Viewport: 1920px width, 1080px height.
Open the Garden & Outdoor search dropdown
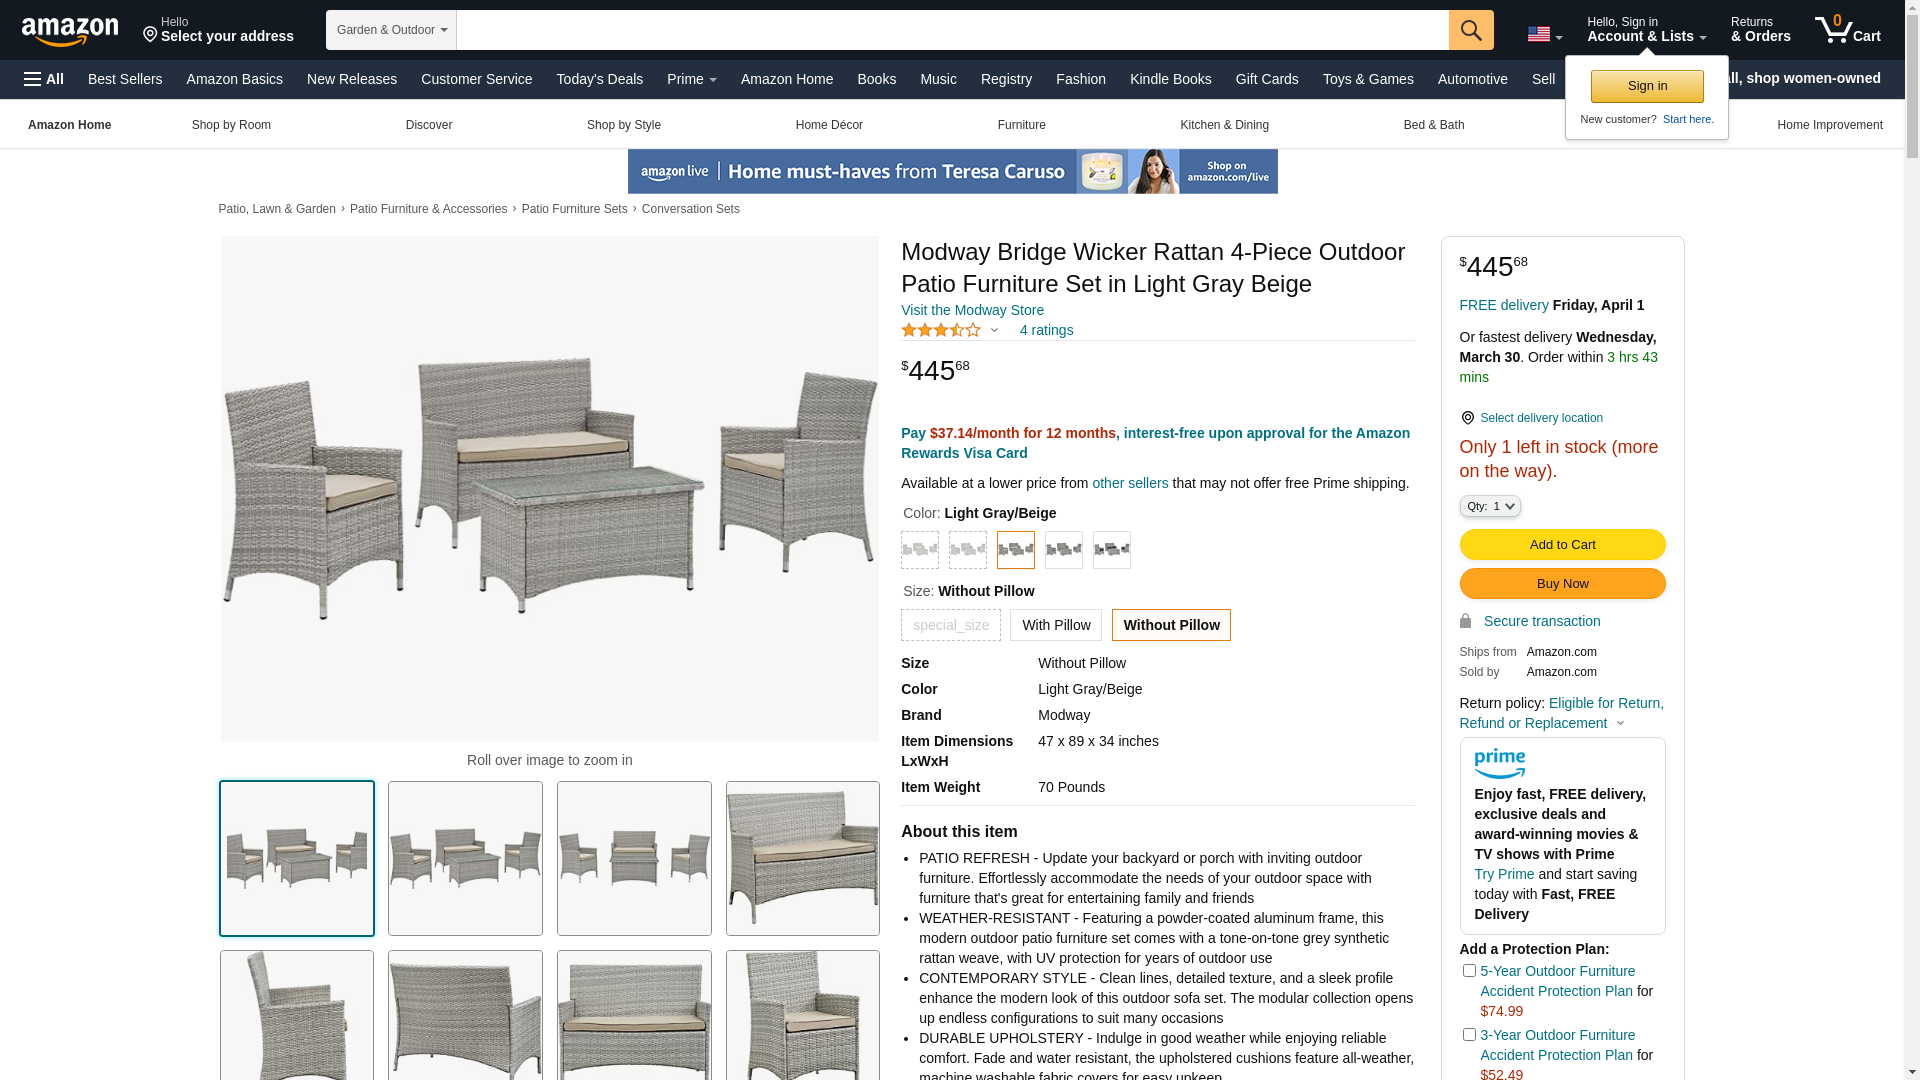click(x=391, y=30)
